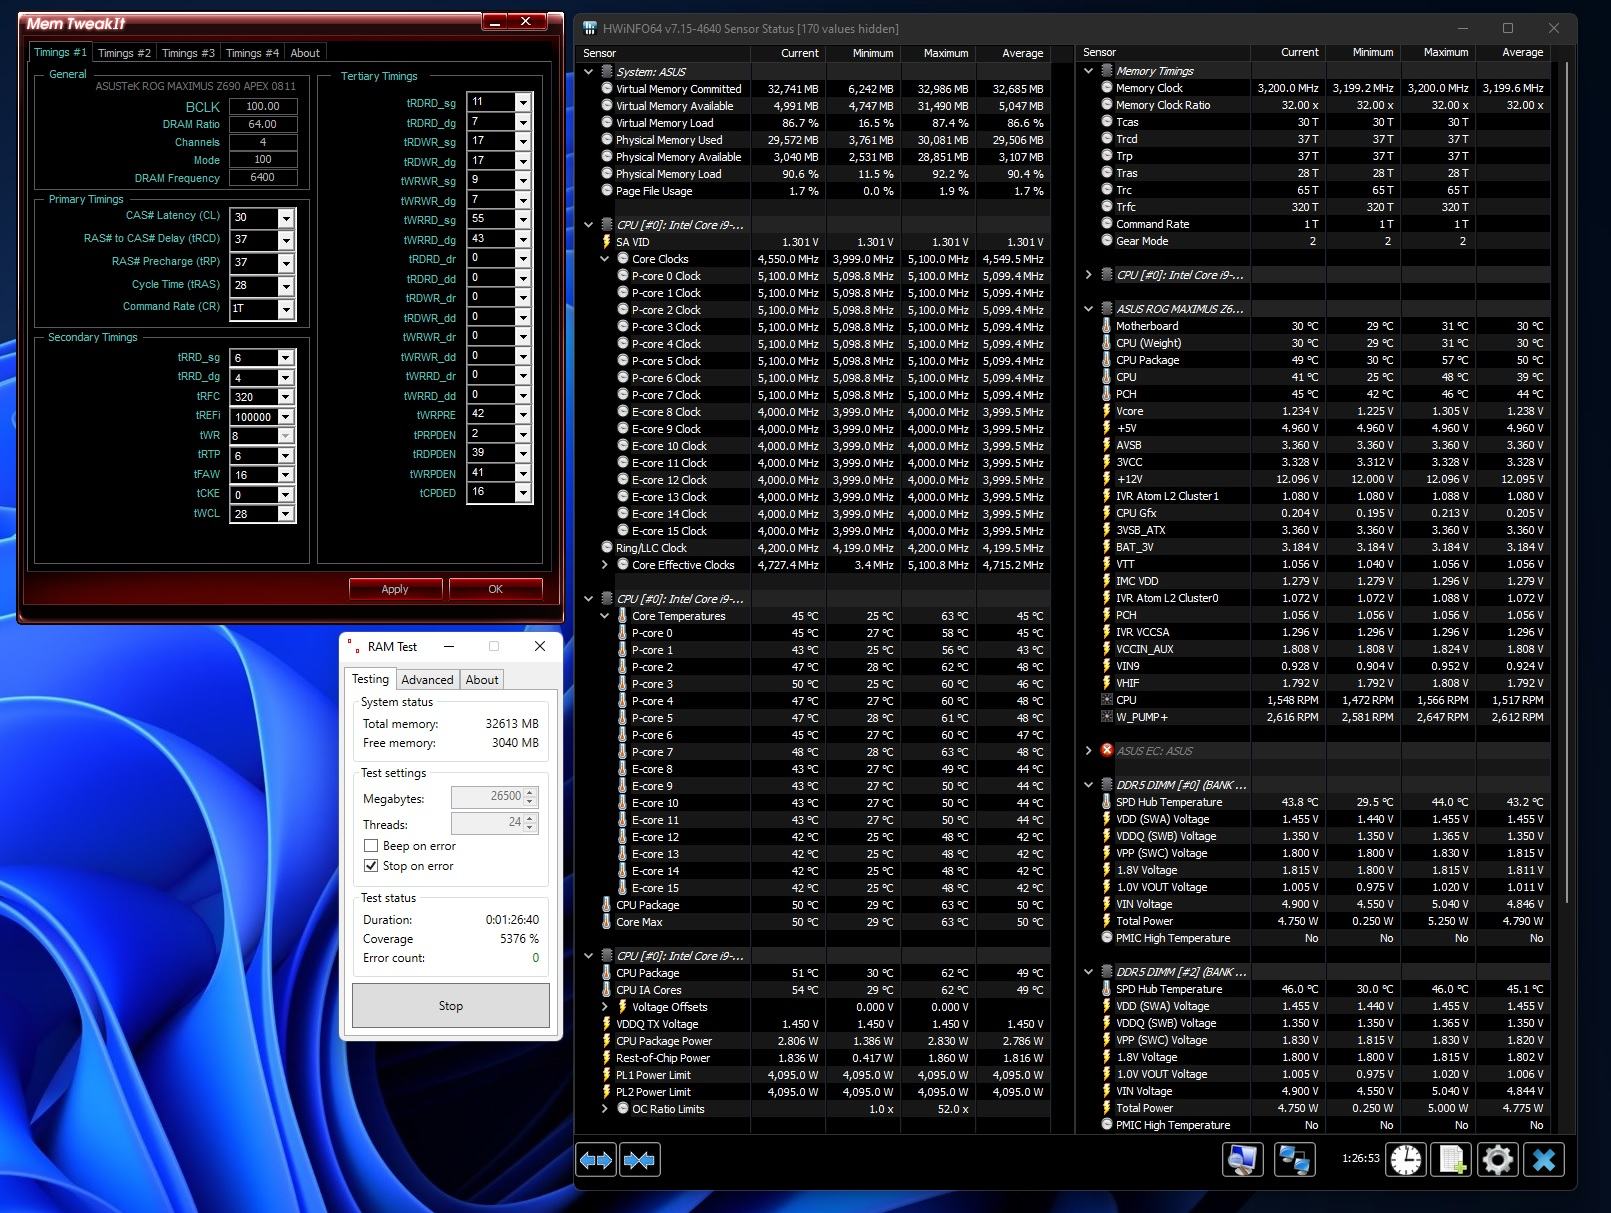Screen dimensions: 1611x1213
Task: Open HWiNFO system summary monitor icon
Action: 1242,1159
